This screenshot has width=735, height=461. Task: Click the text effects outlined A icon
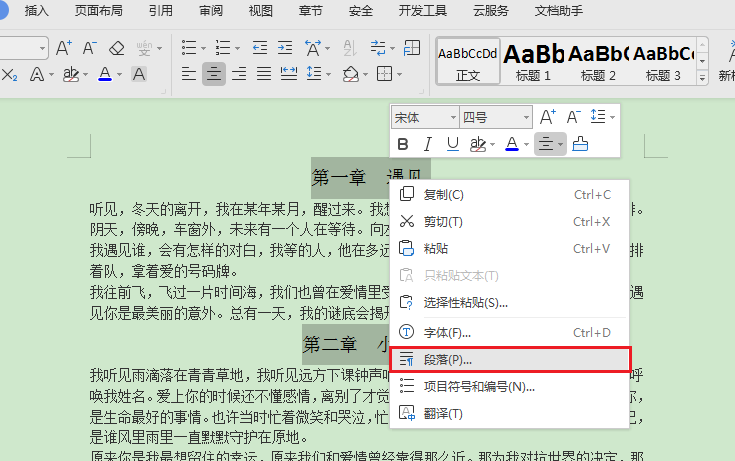tap(37, 74)
